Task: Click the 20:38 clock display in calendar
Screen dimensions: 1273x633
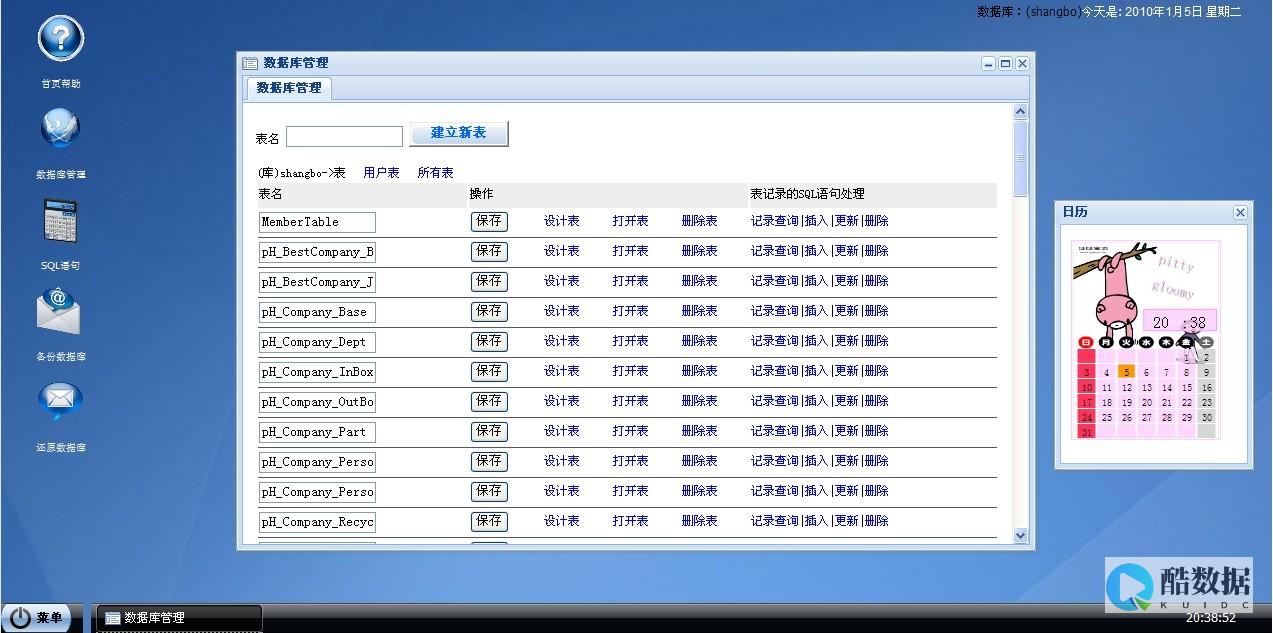Action: tap(1180, 322)
